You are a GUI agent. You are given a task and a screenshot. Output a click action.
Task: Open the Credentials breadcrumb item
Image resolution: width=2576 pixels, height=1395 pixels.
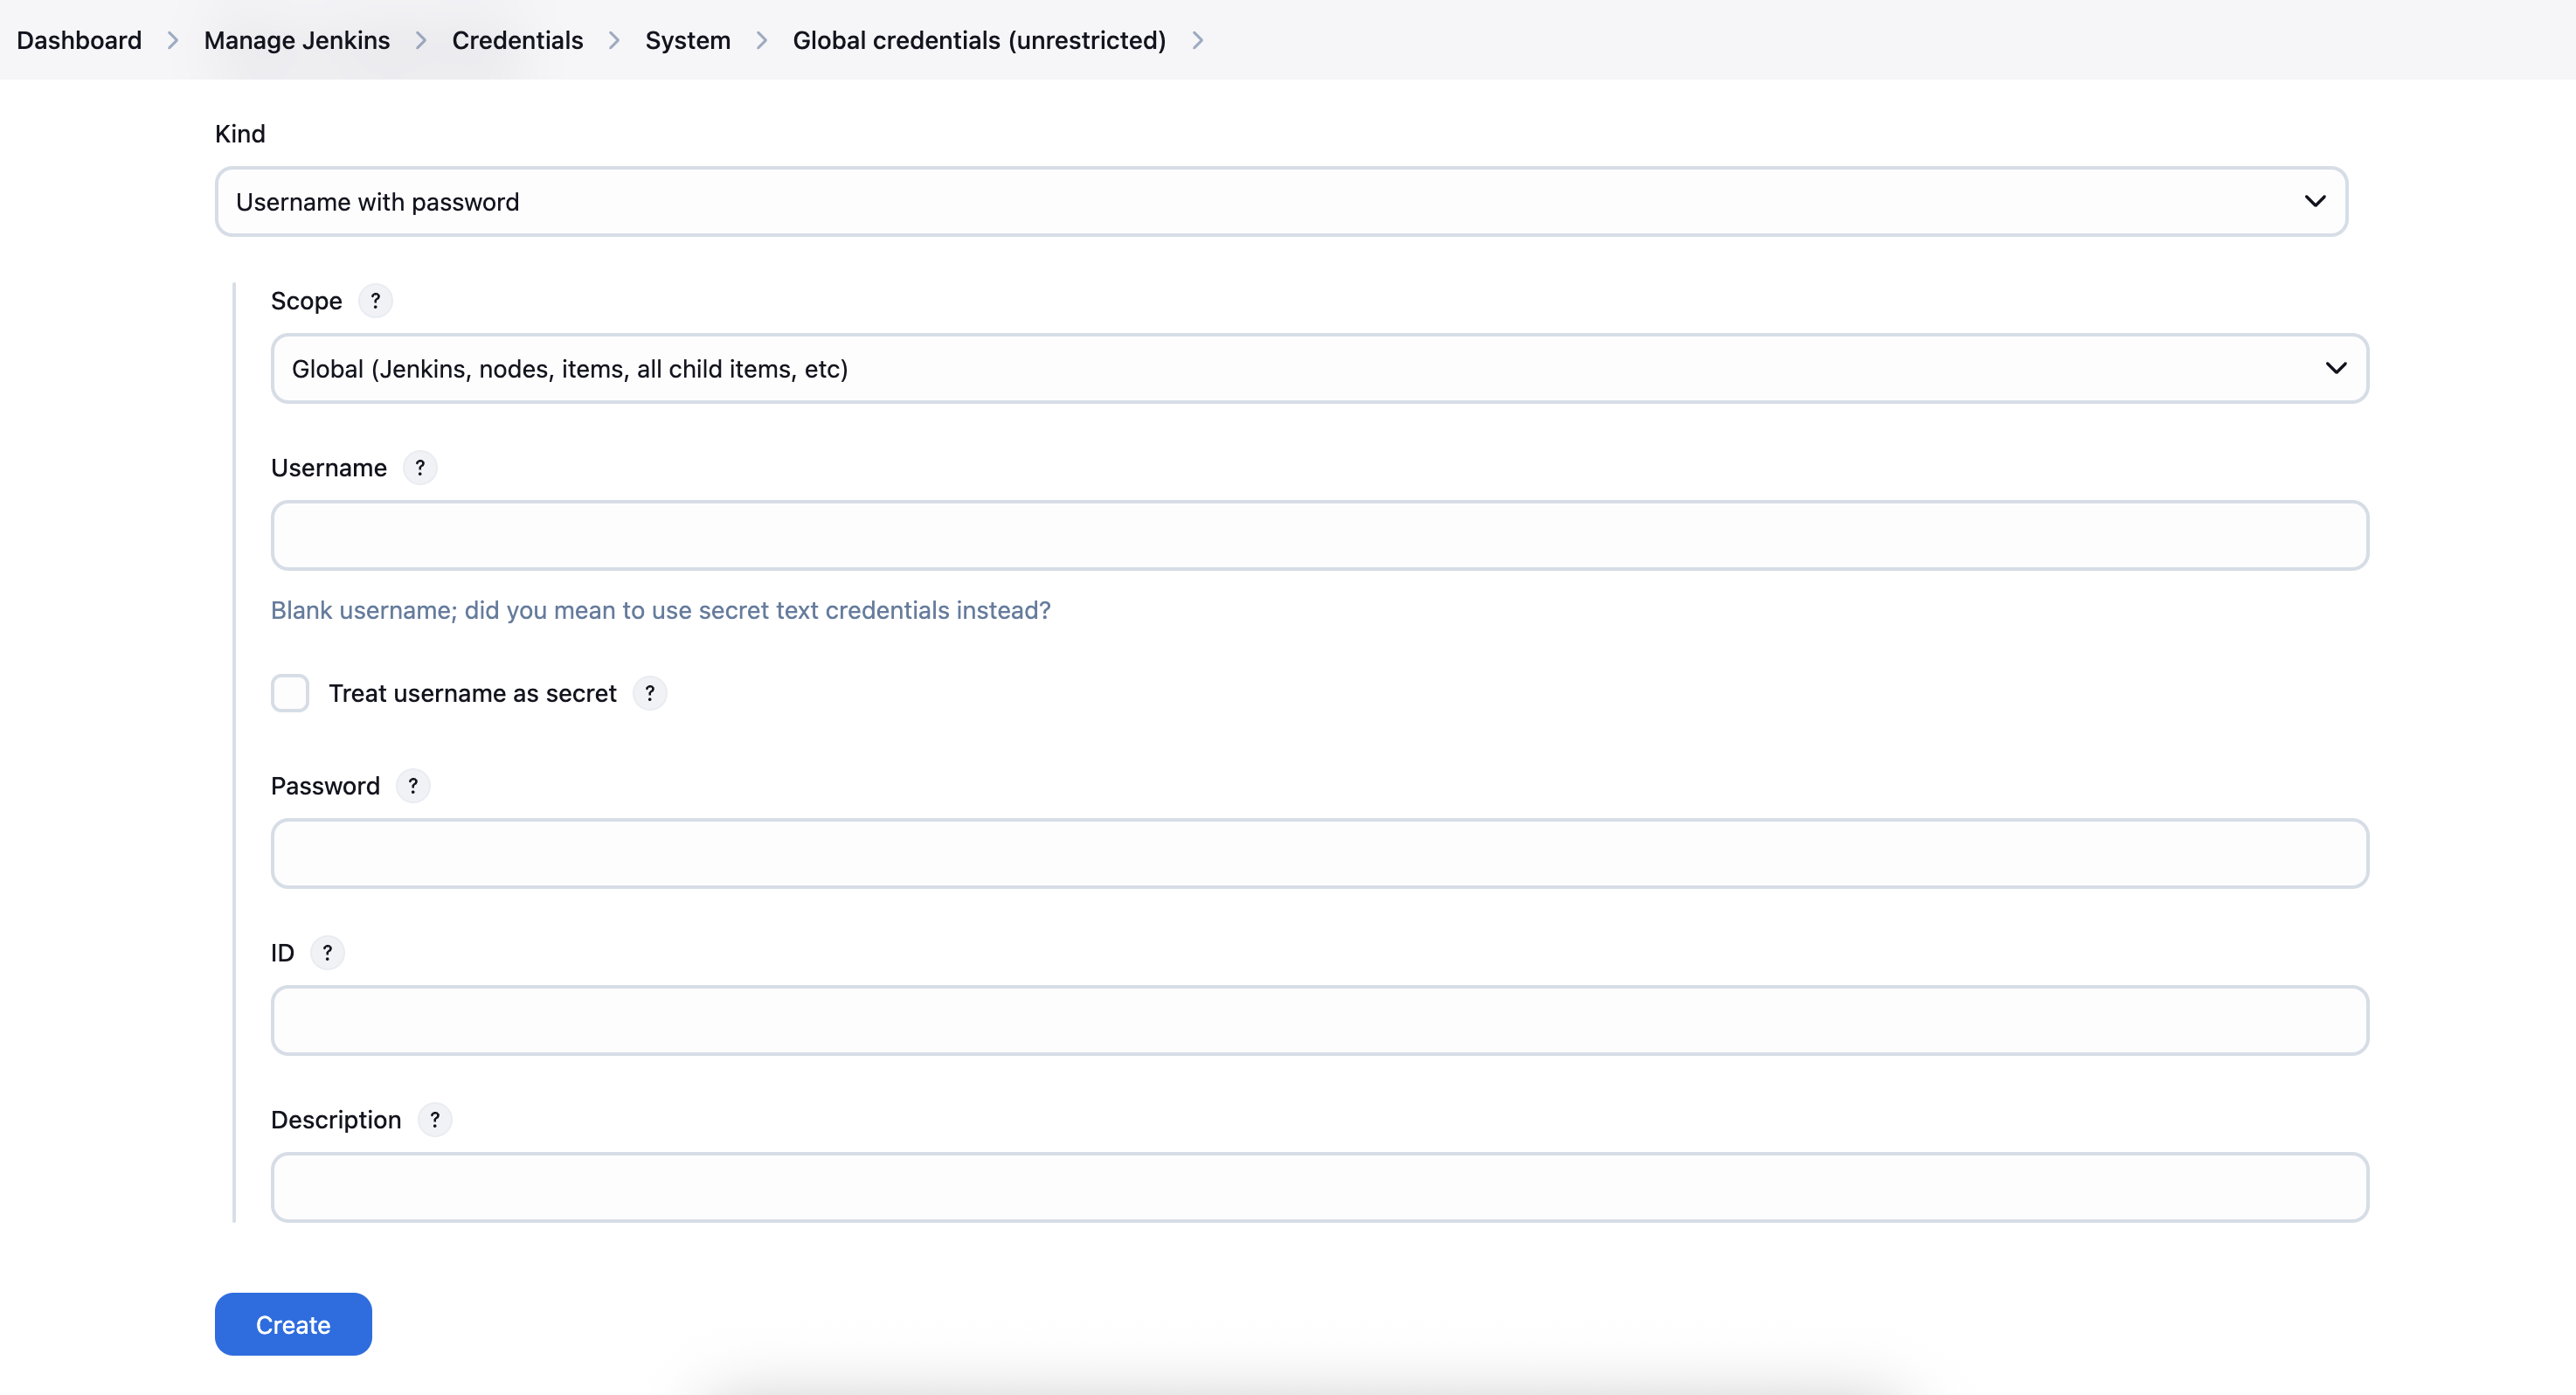(517, 40)
